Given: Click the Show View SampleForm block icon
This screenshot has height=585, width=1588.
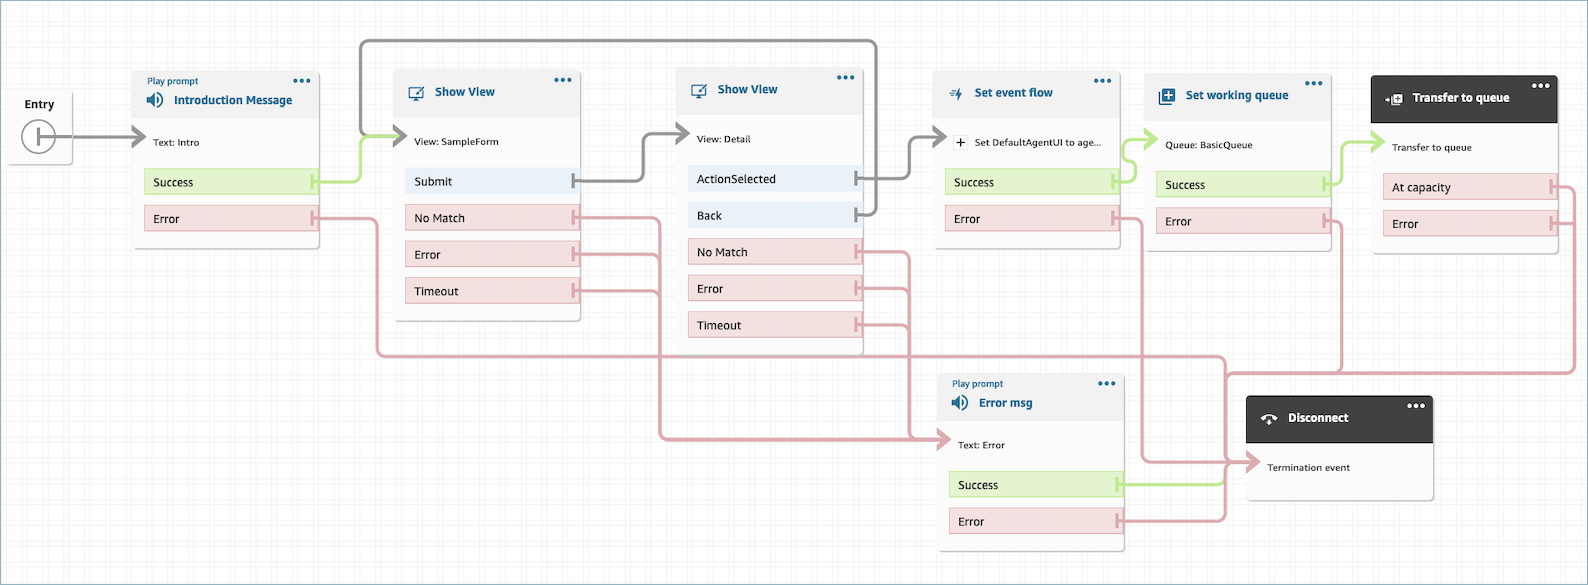Looking at the screenshot, I should click(416, 93).
